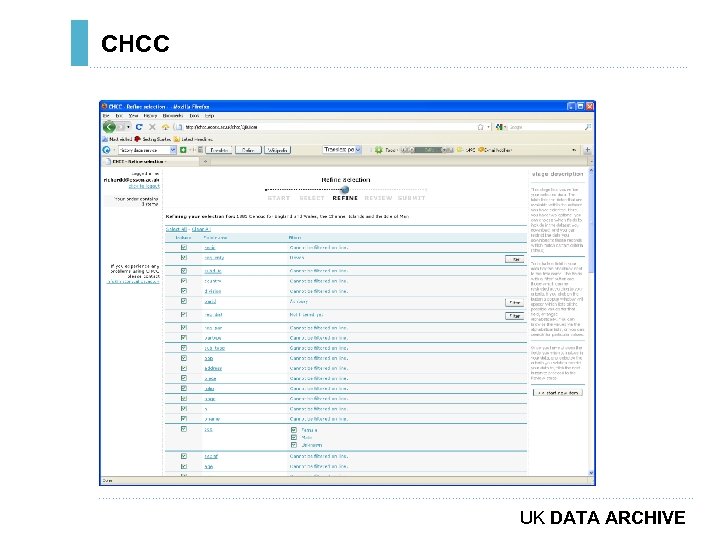Viewport: 720px width, 540px height.
Task: Click the blue stage marker above REFINE
Action: click(x=345, y=189)
